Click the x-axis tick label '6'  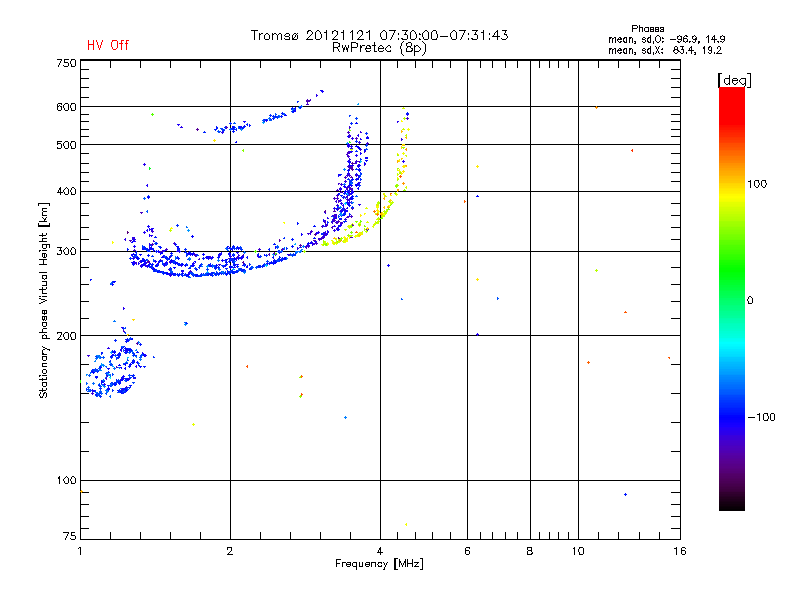click(467, 551)
